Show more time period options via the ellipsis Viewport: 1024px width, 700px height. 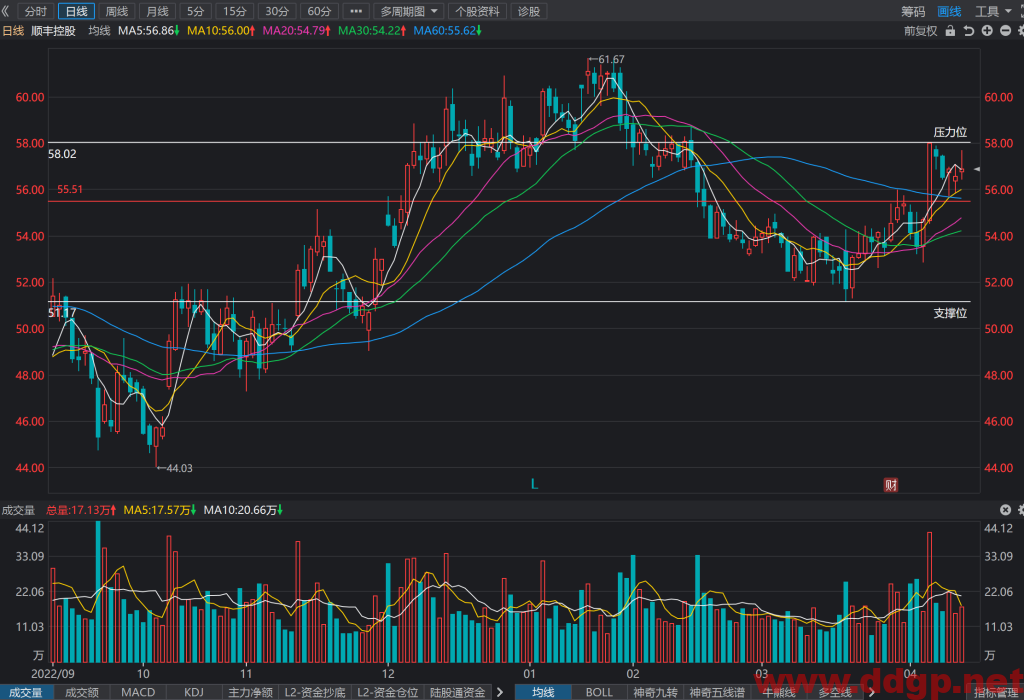coord(356,11)
